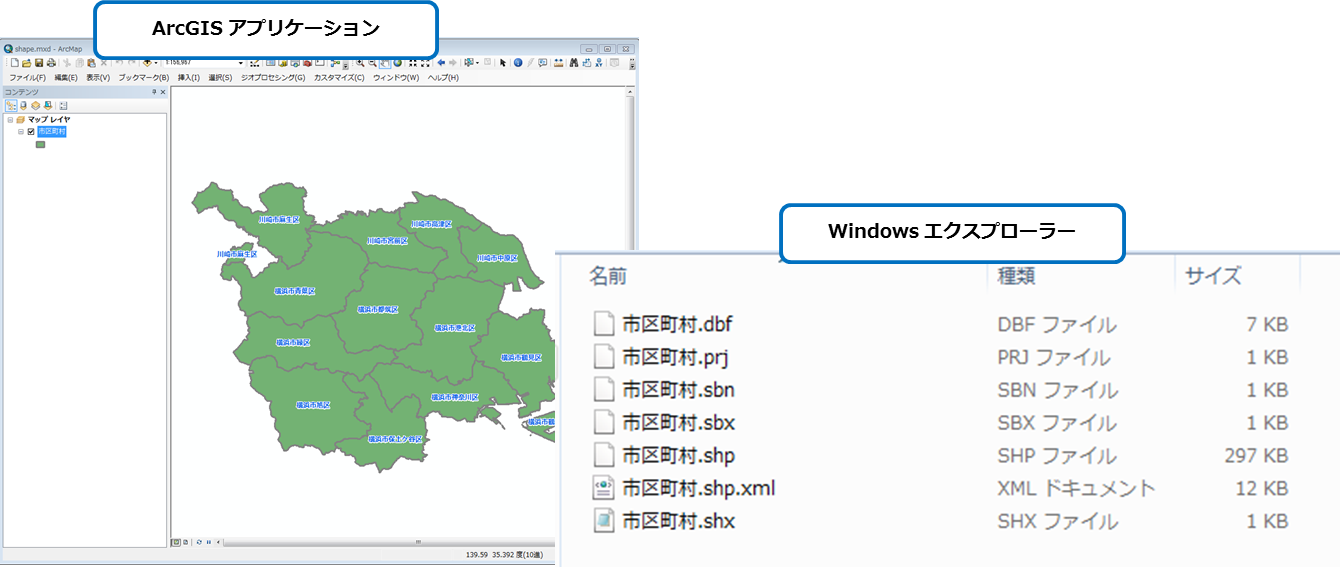The height and width of the screenshot is (567, 1340).
Task: Collapse the マップ レイヤ tree node
Action: click(x=10, y=119)
